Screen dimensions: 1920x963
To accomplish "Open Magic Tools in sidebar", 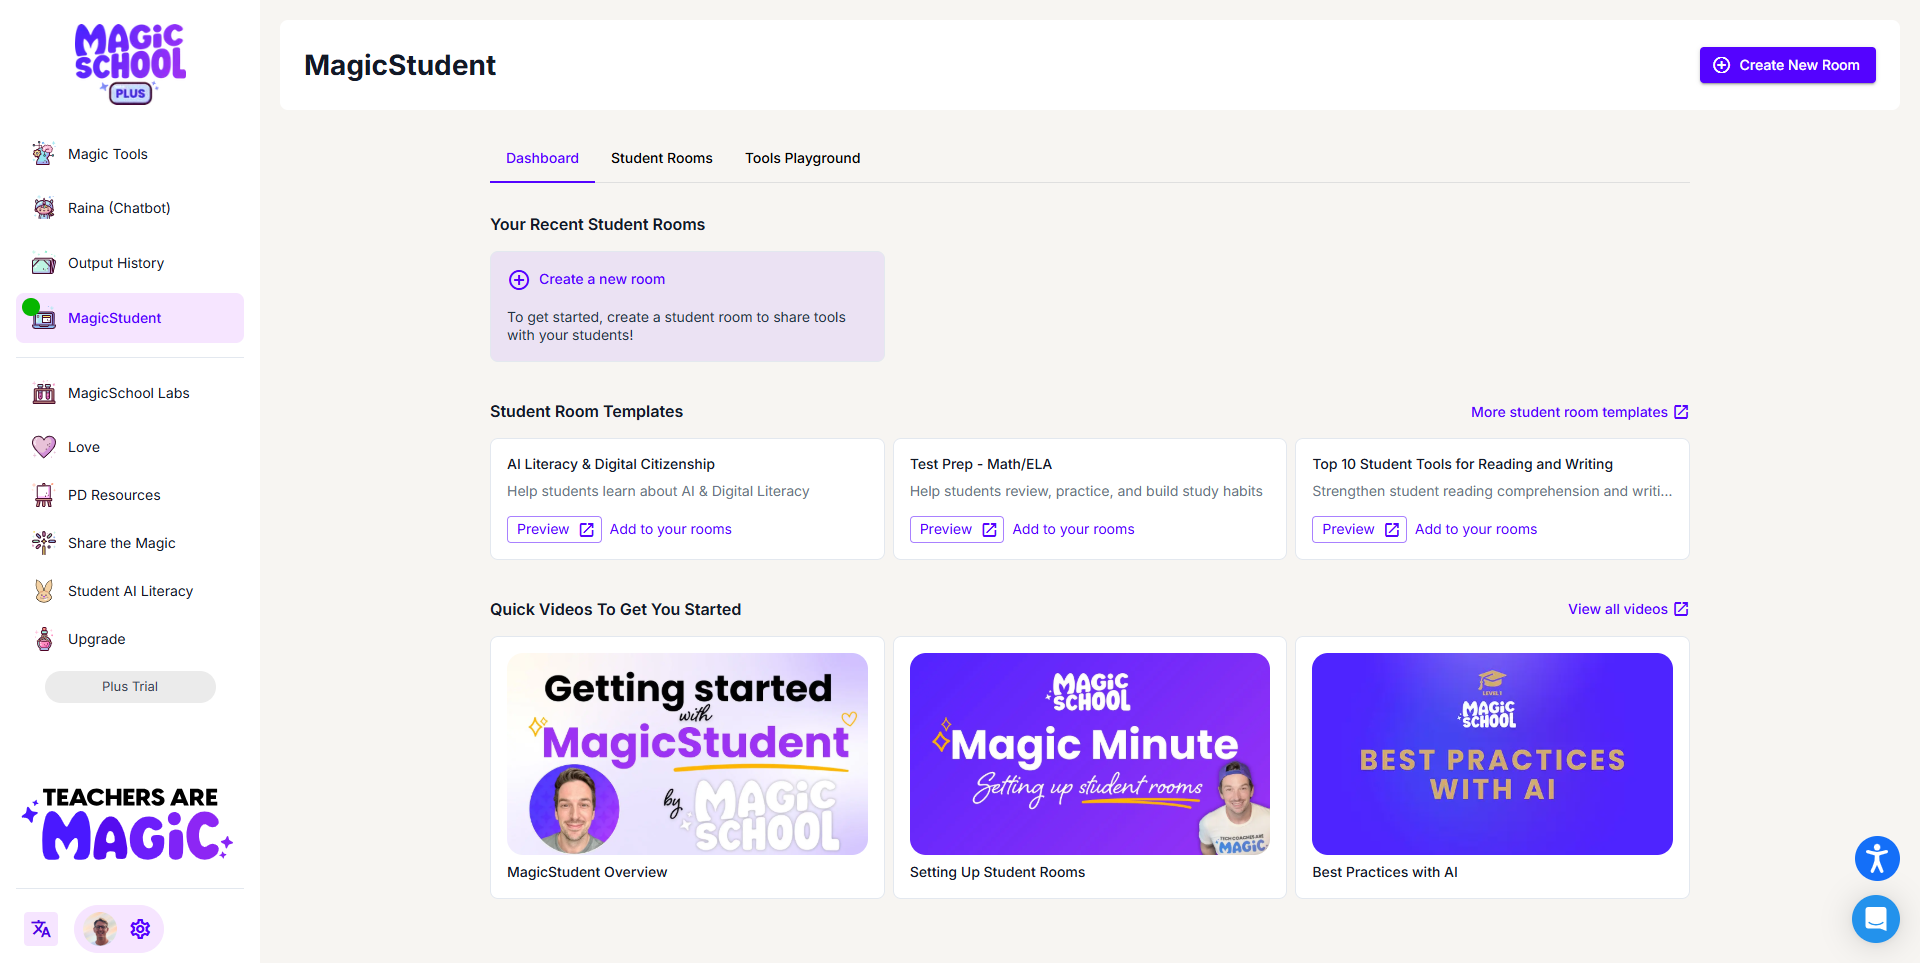I will pyautogui.click(x=130, y=154).
